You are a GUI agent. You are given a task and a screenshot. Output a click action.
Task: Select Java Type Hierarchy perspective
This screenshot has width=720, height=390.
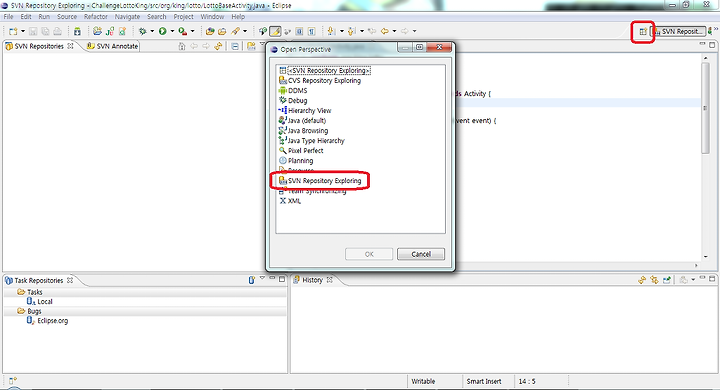pos(312,141)
